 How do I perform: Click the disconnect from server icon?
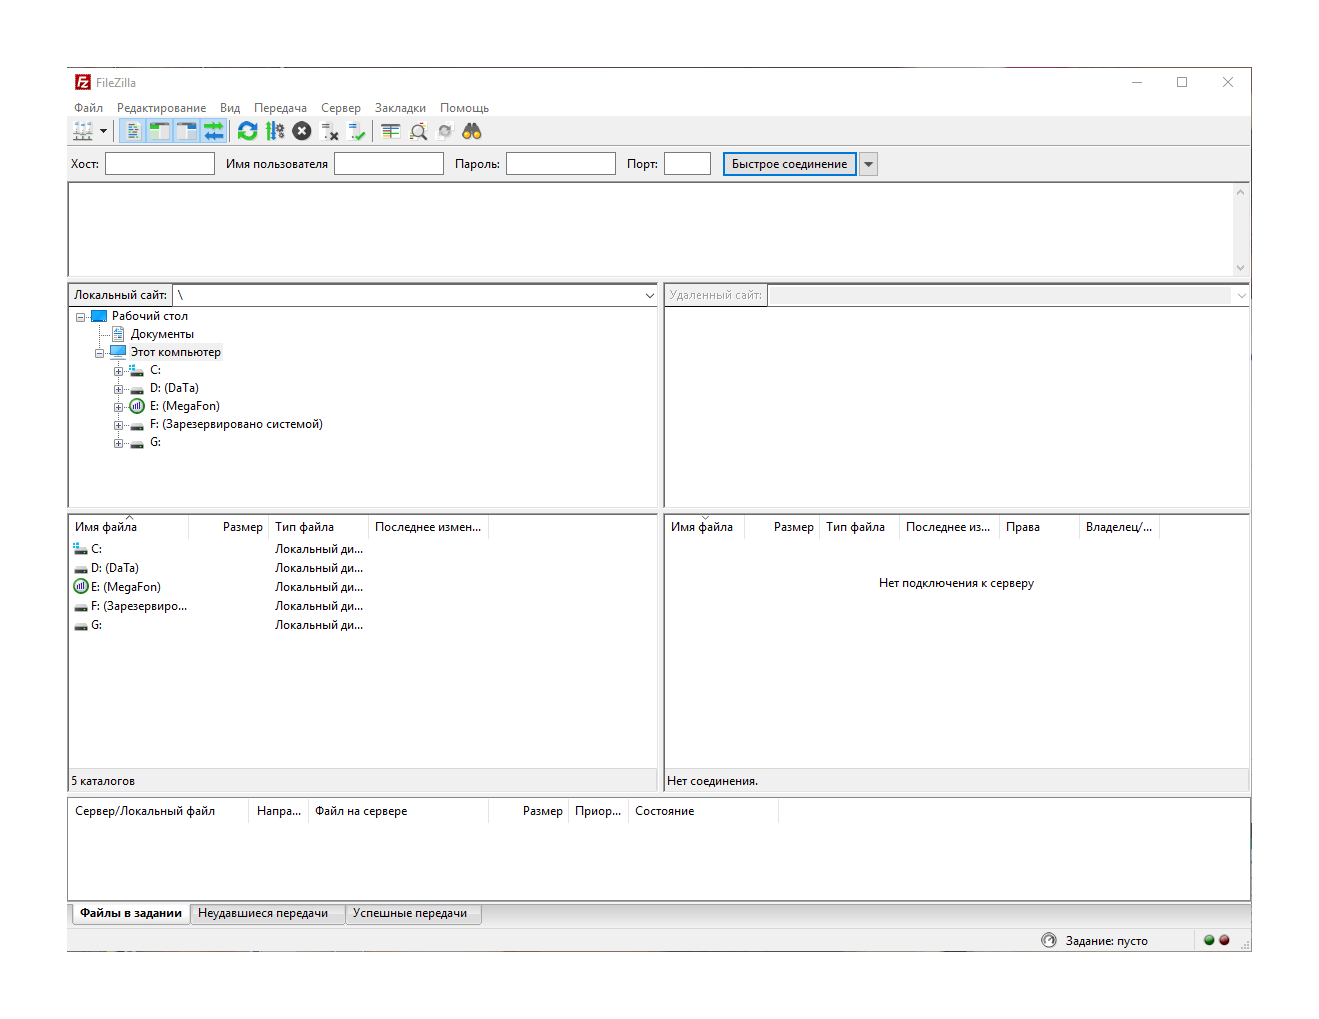330,131
